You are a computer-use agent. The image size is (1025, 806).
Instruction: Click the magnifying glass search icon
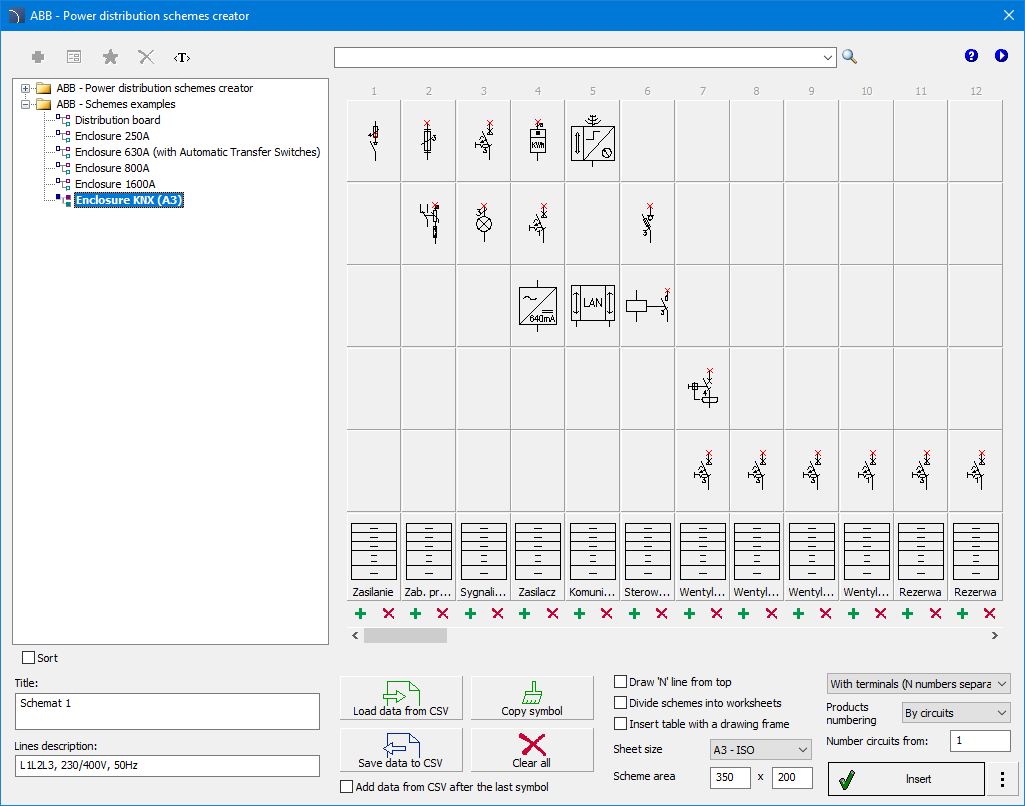tap(849, 57)
